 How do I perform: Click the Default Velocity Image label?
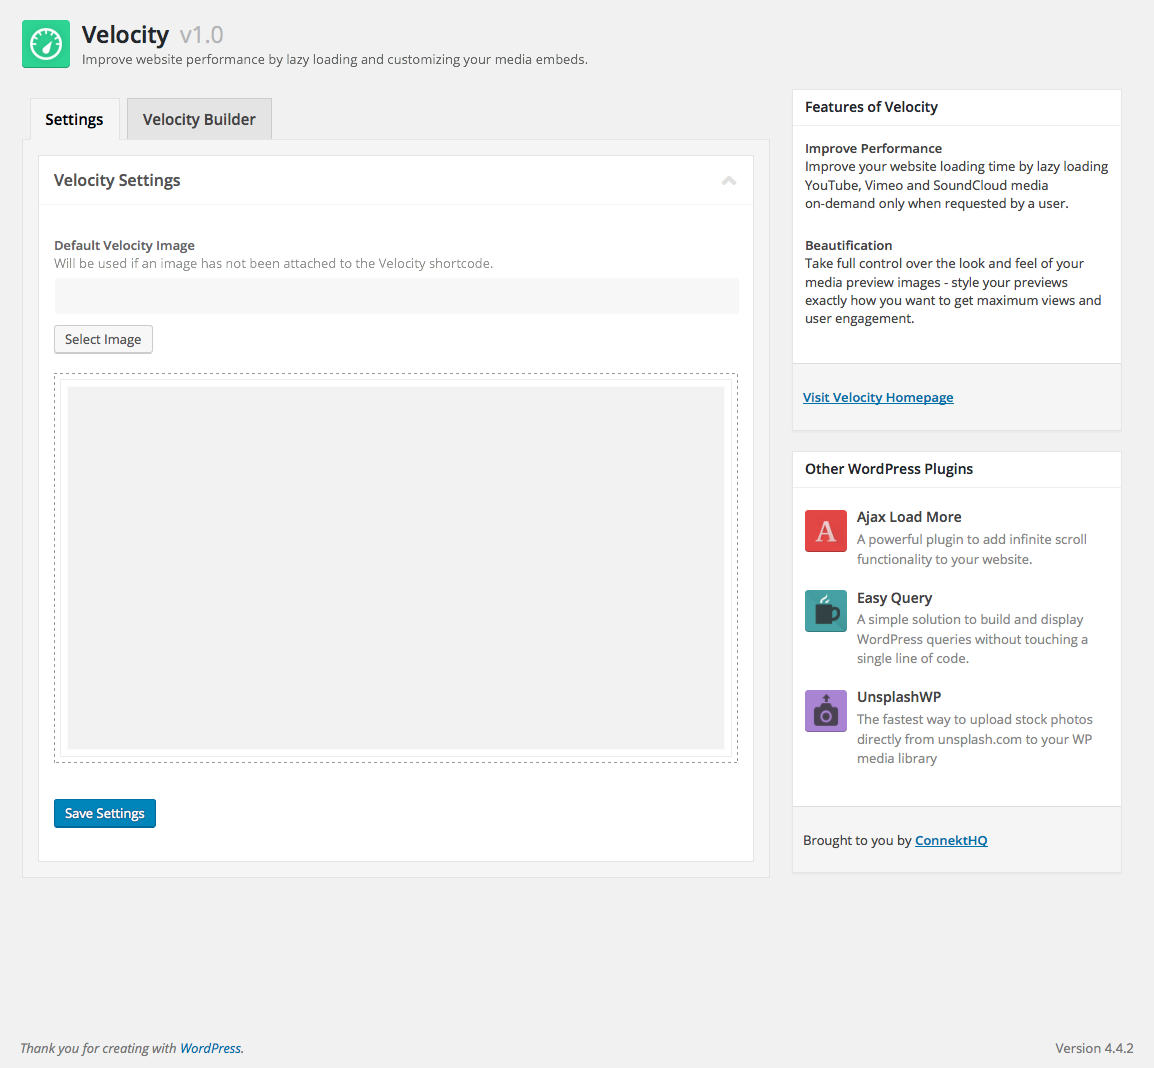pos(124,246)
